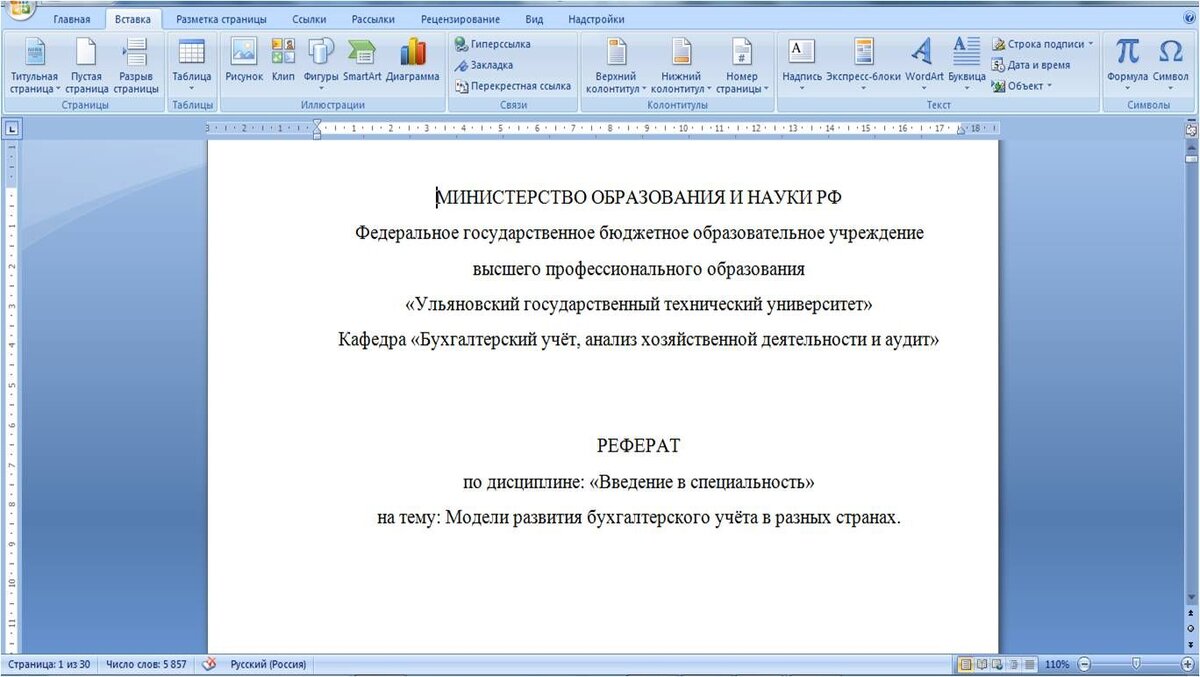Viewport: 1200px width, 677px height.
Task: Open the Таблица table tool
Action: pos(191,65)
